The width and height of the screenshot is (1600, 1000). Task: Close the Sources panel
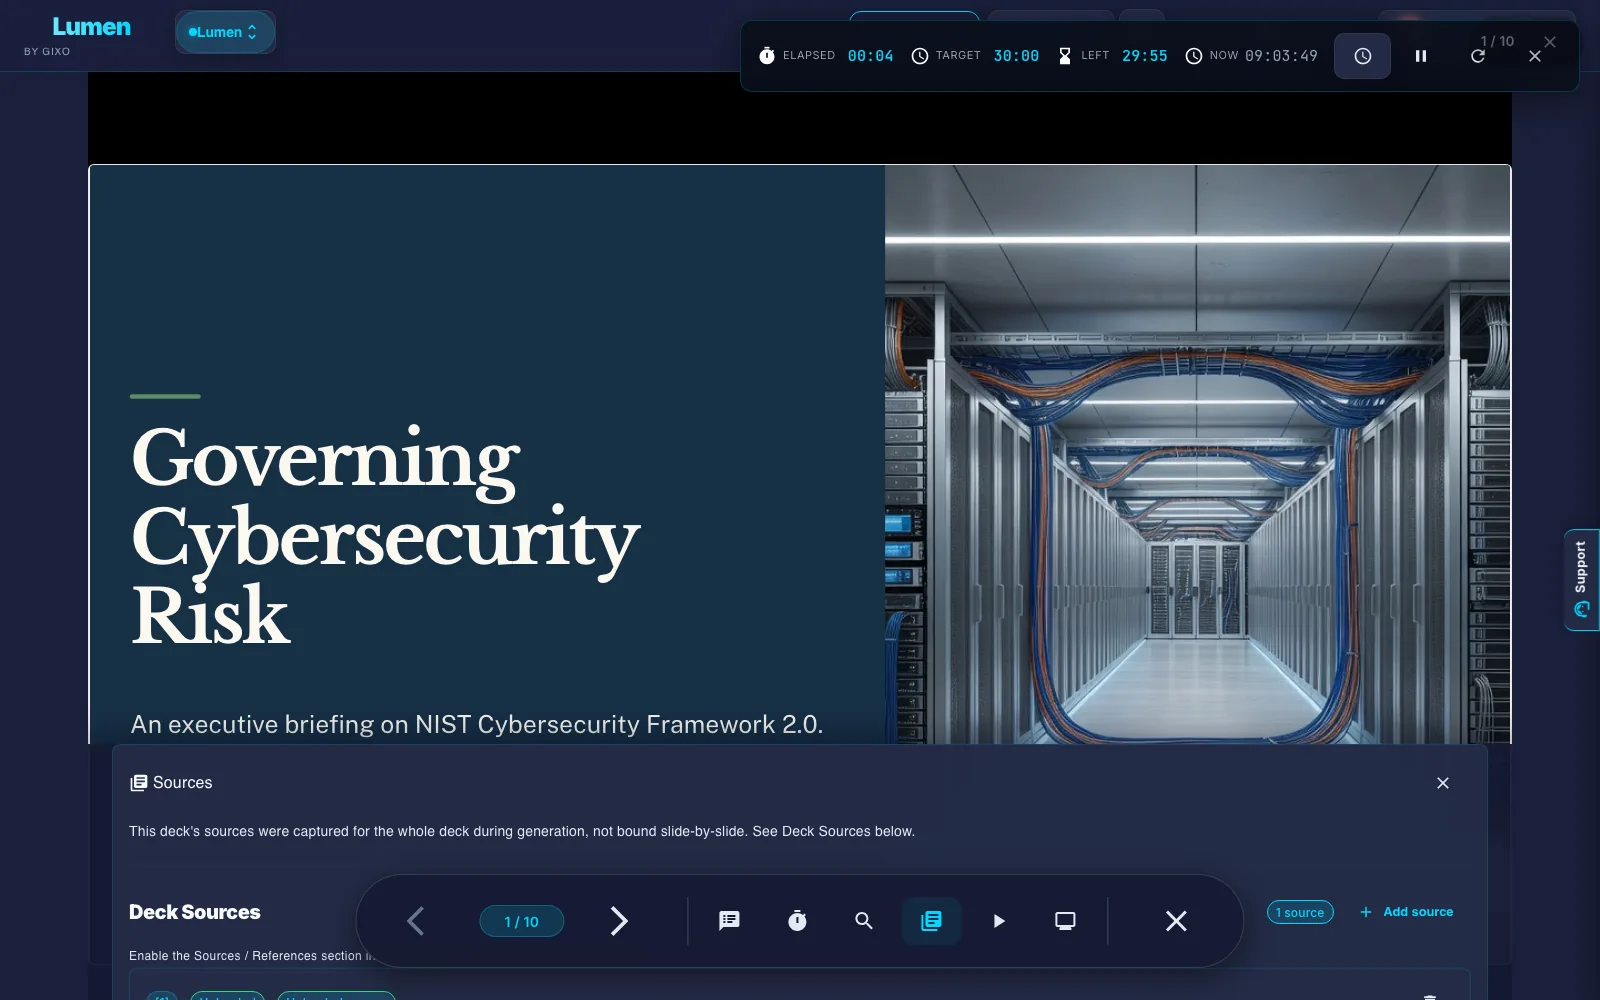coord(1443,783)
